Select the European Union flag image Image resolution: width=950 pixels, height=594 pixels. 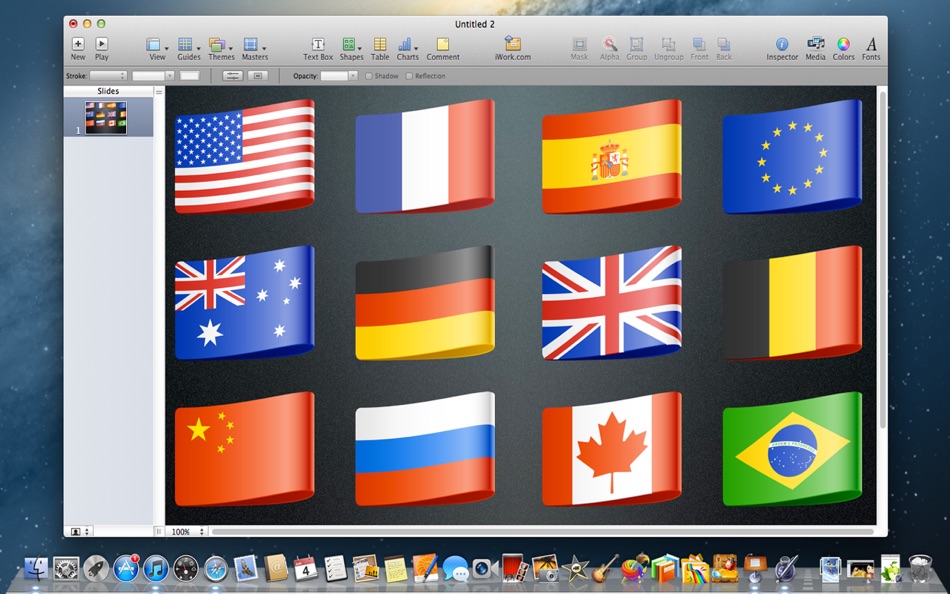792,156
